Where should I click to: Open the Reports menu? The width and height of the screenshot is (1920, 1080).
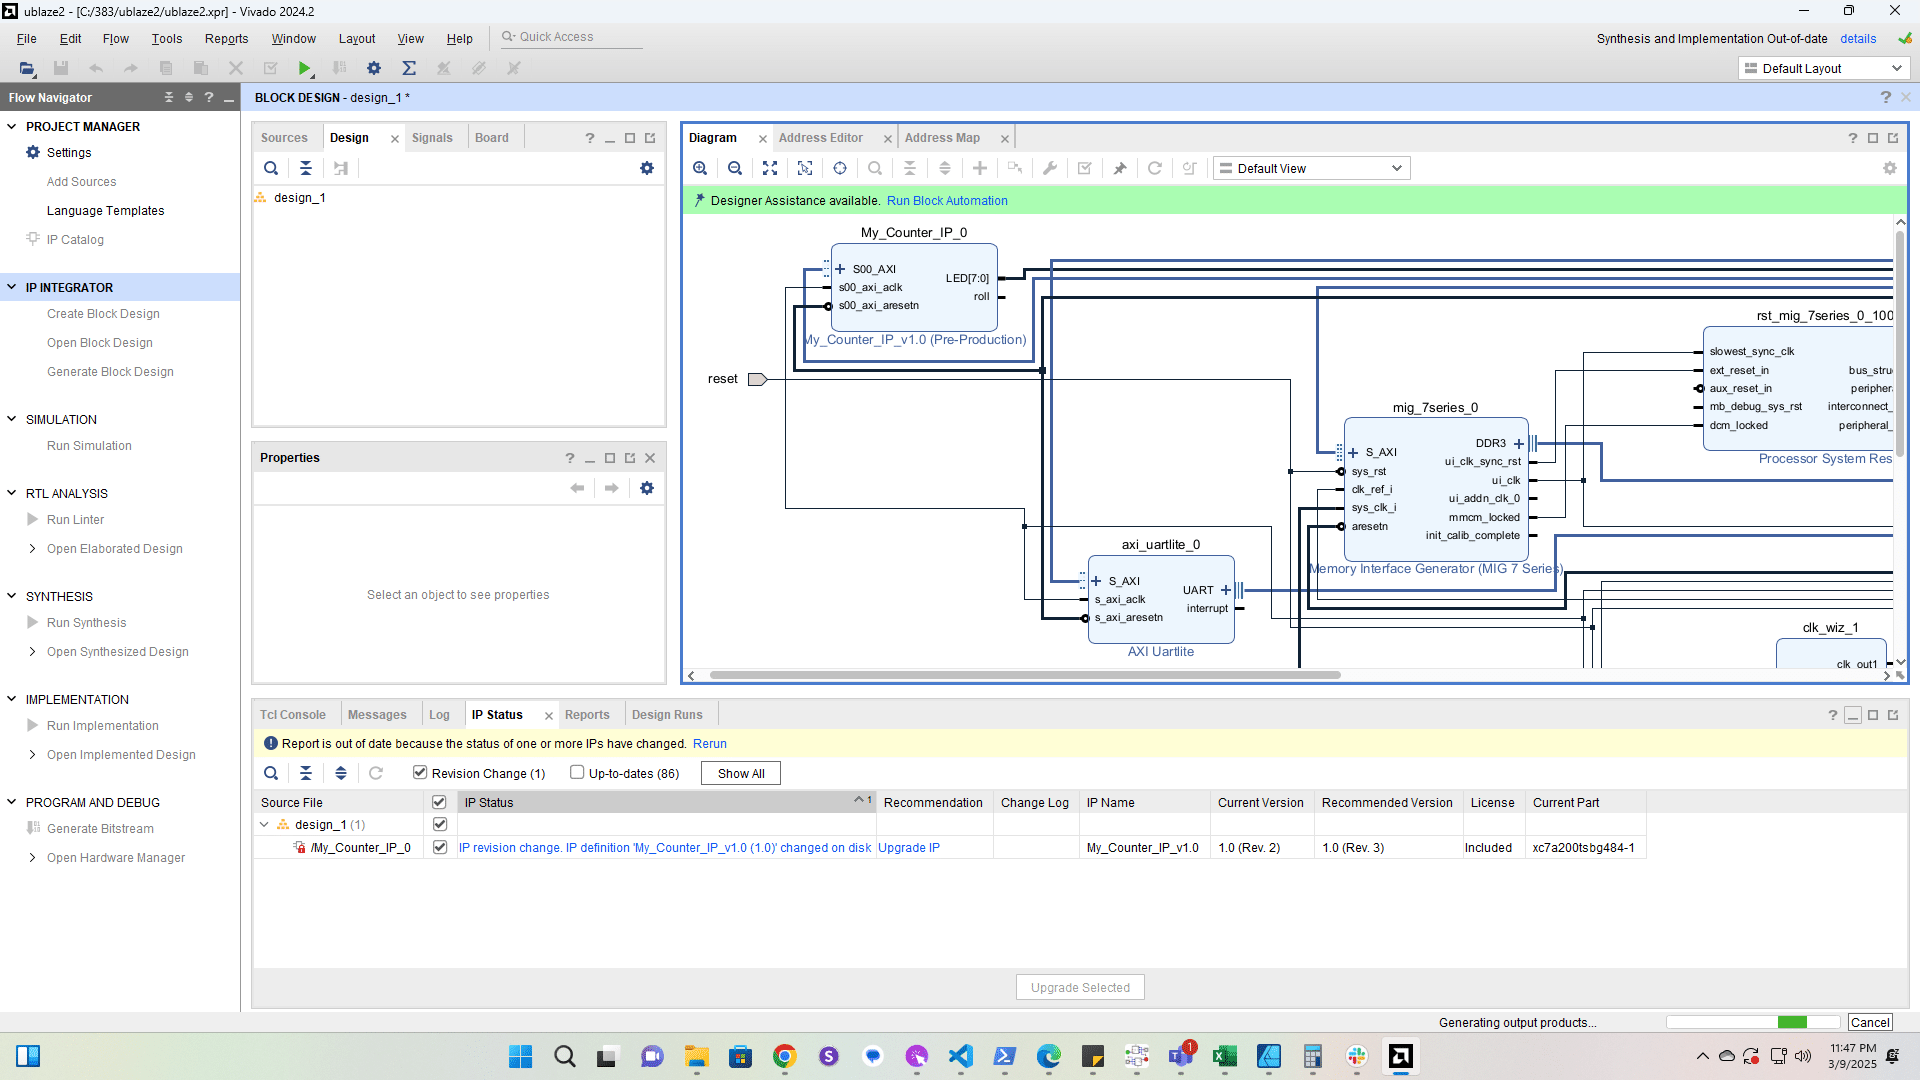click(226, 38)
